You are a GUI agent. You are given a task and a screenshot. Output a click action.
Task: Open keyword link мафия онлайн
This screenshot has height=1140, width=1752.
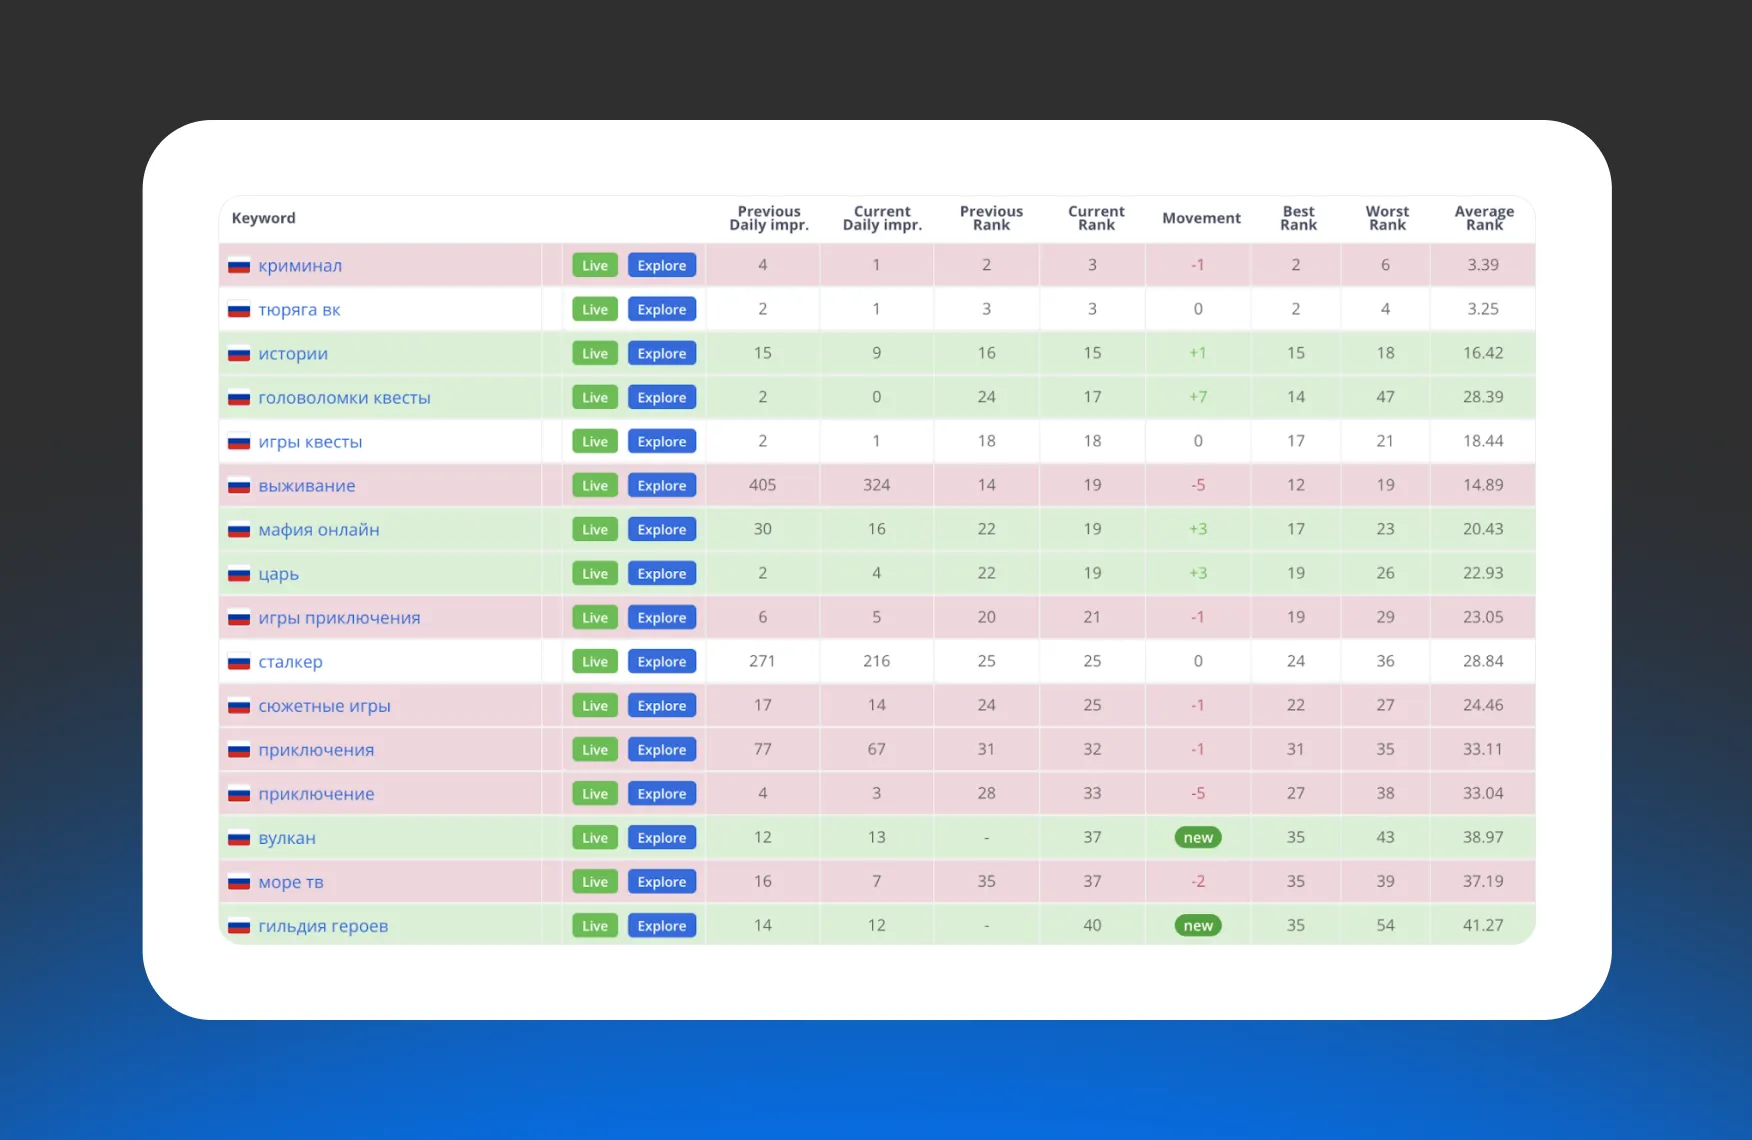click(x=319, y=530)
